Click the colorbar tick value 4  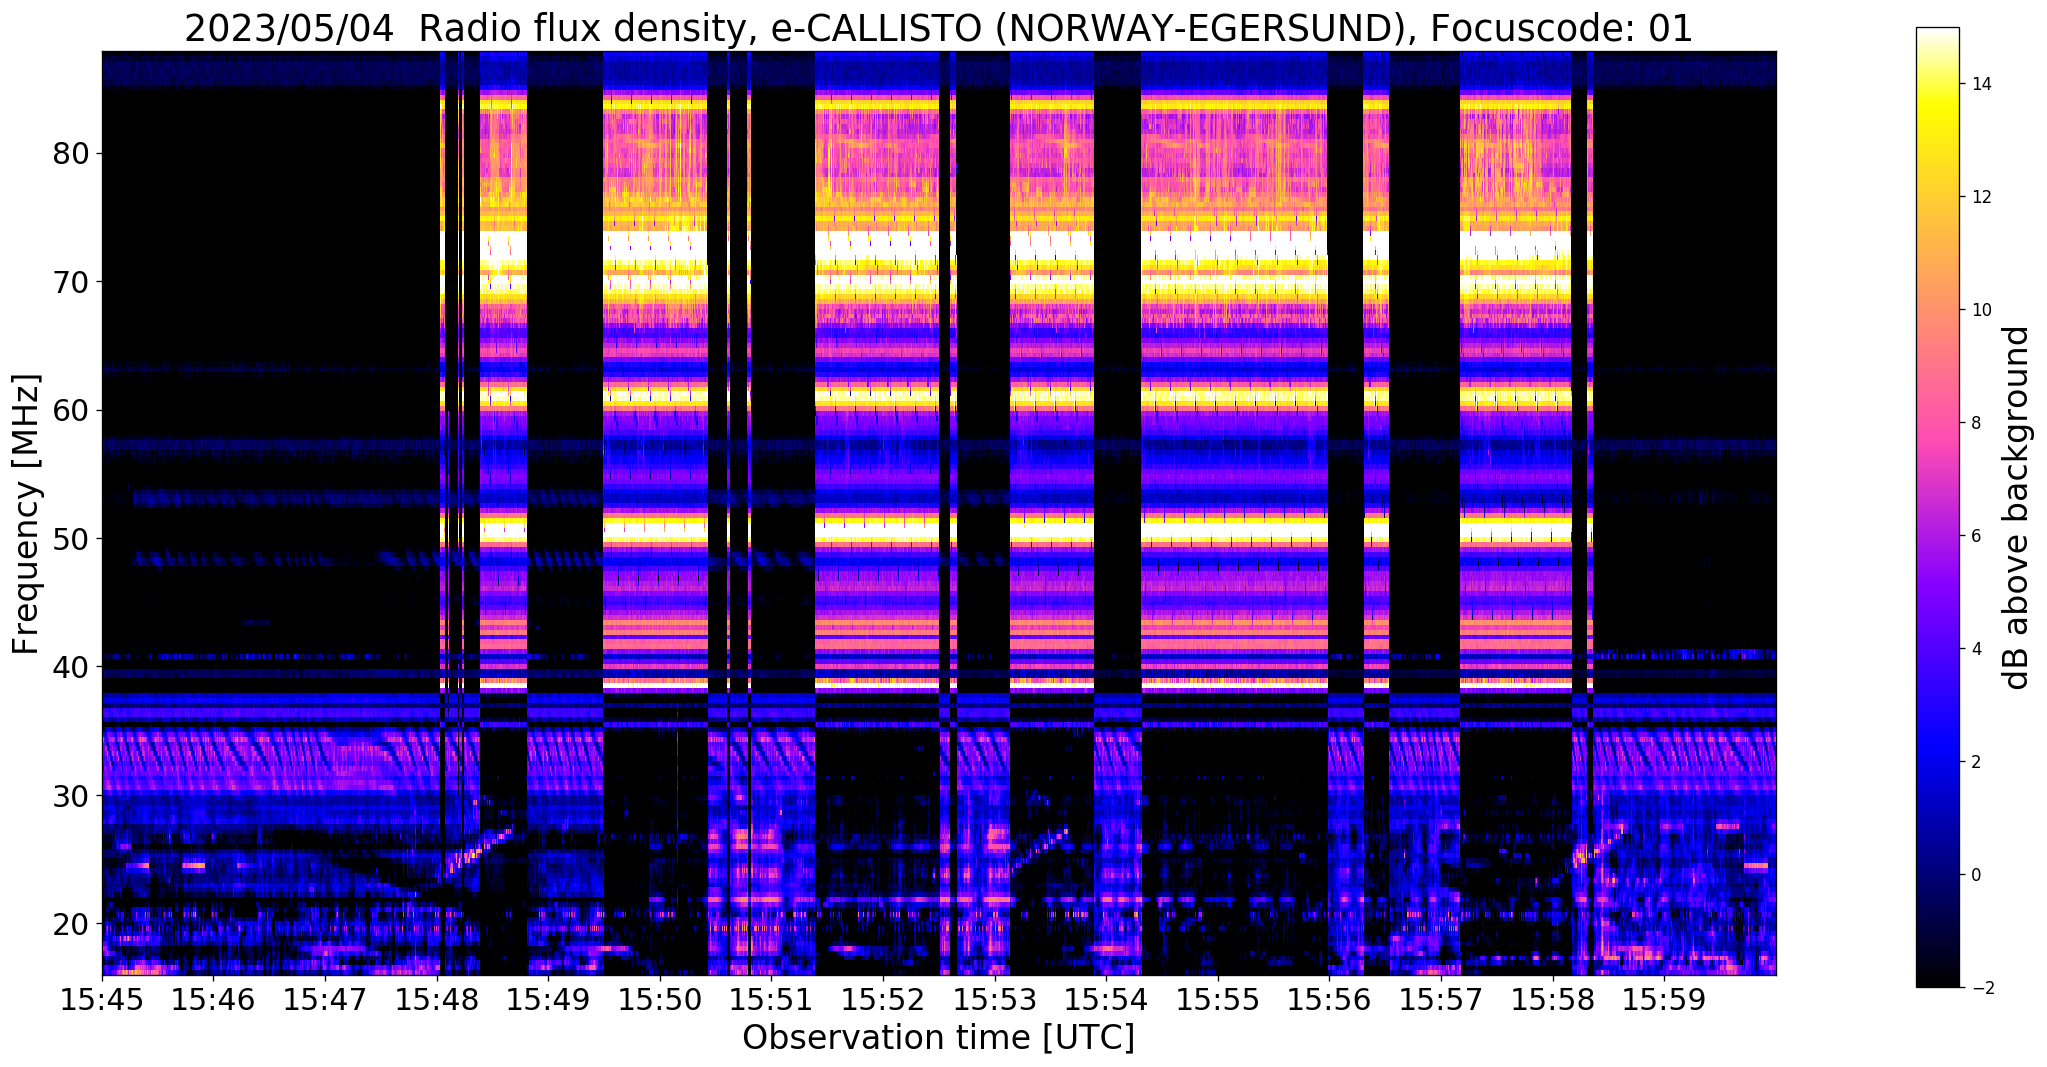(x=1976, y=649)
